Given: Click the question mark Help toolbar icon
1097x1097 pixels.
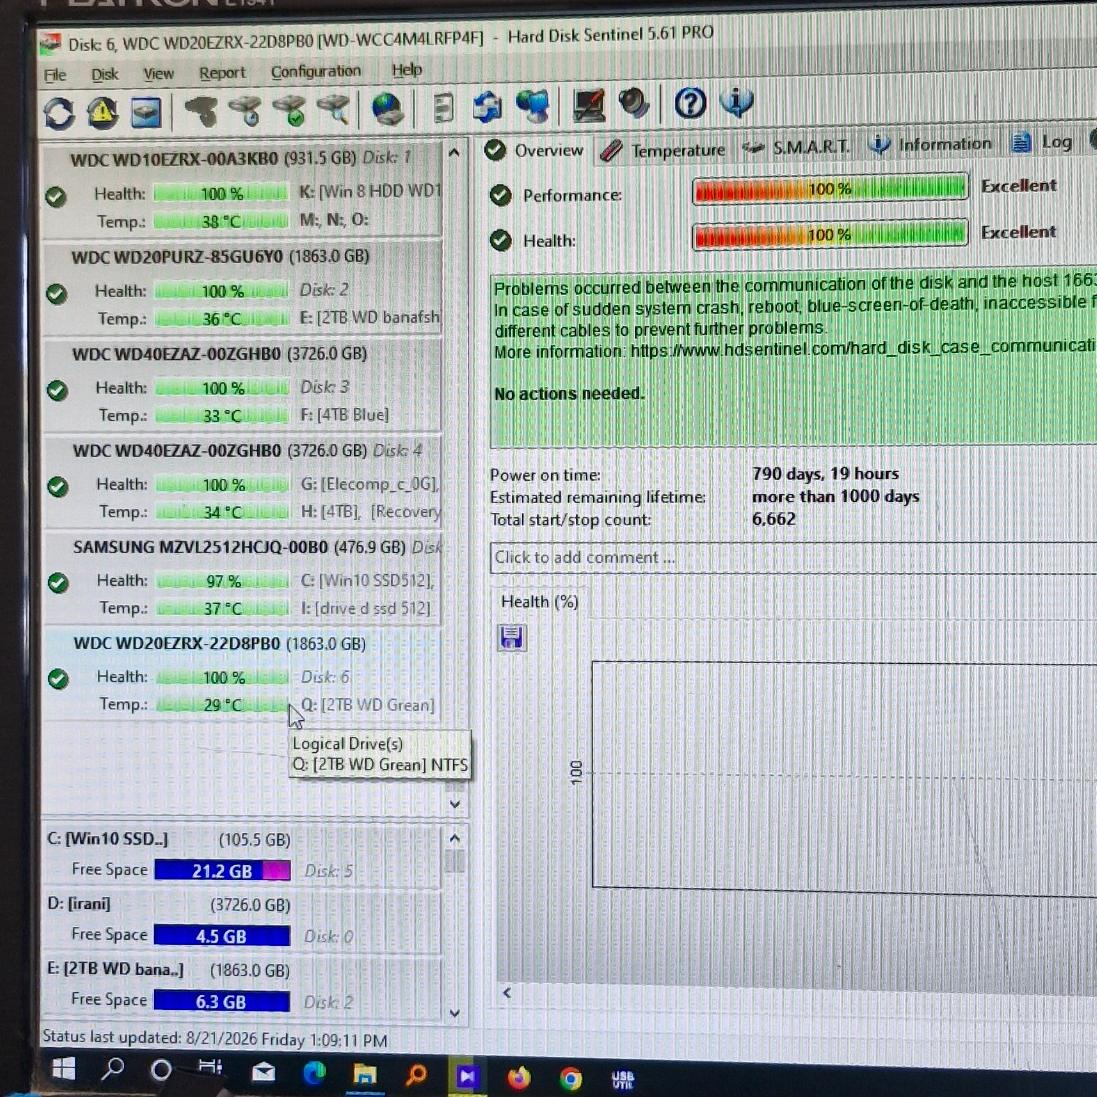Looking at the screenshot, I should 690,104.
